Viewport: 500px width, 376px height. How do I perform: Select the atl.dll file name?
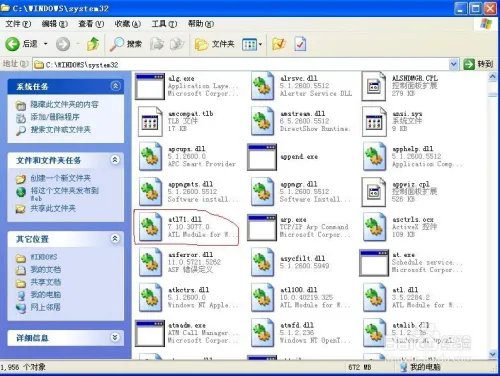tap(405, 290)
